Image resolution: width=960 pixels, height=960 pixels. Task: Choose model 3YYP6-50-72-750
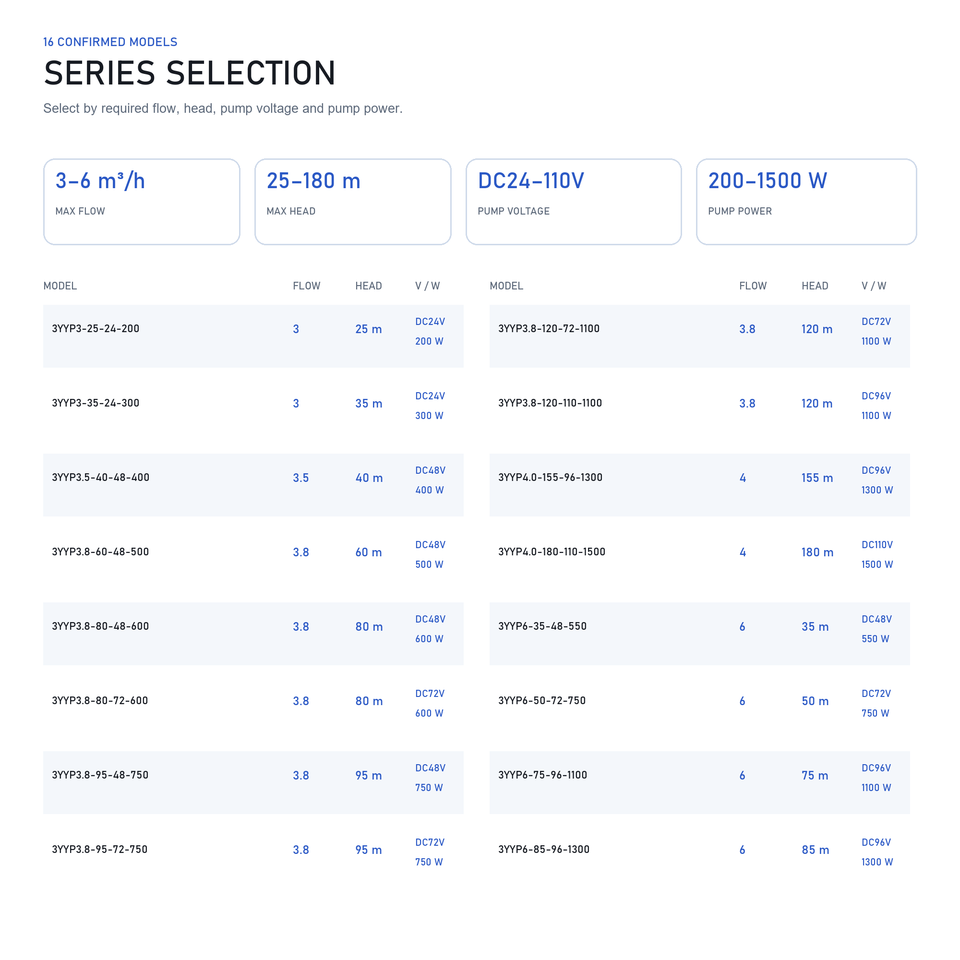tap(700, 708)
